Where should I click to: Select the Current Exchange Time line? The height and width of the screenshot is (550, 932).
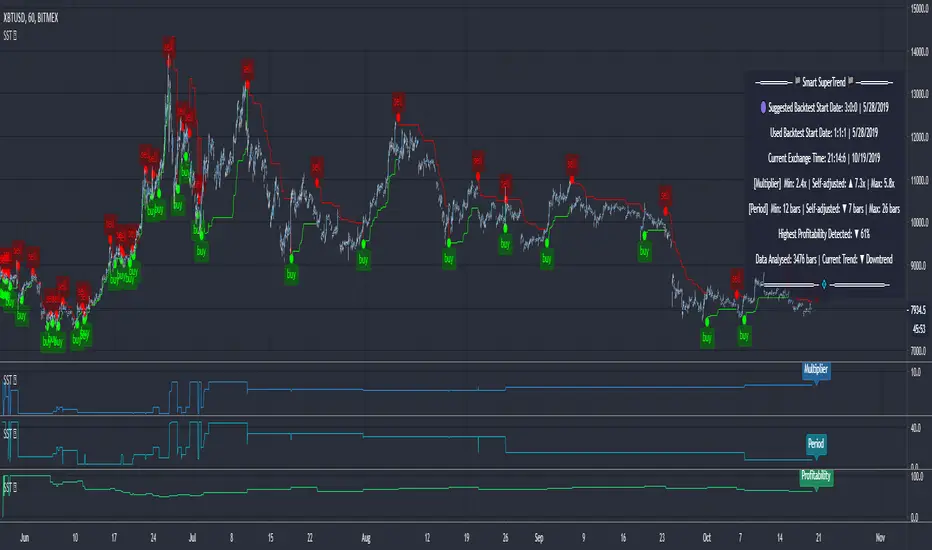824,158
